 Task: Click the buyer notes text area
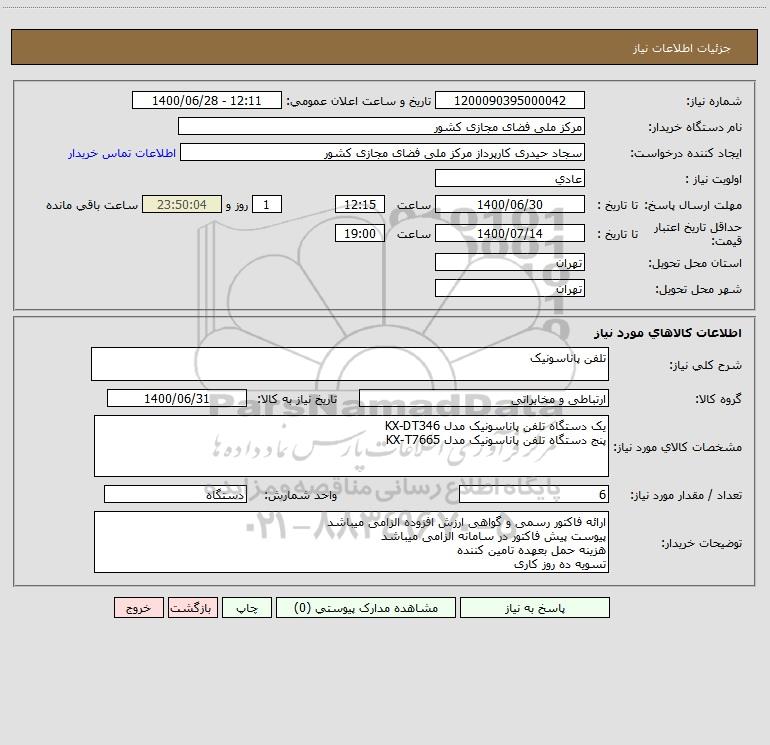pyautogui.click(x=351, y=542)
